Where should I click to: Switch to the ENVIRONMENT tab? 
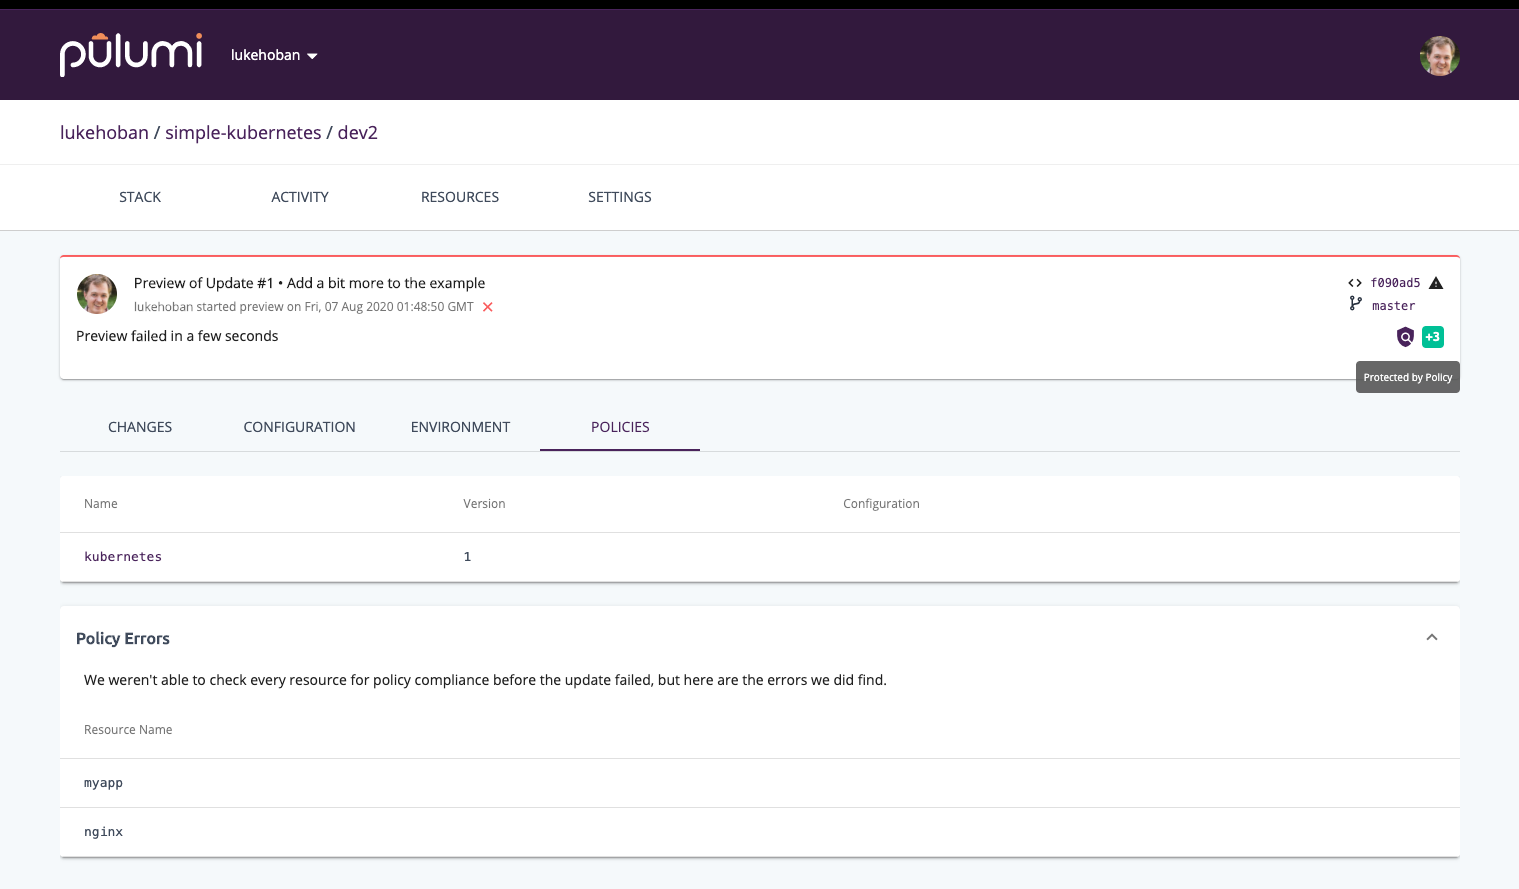460,427
